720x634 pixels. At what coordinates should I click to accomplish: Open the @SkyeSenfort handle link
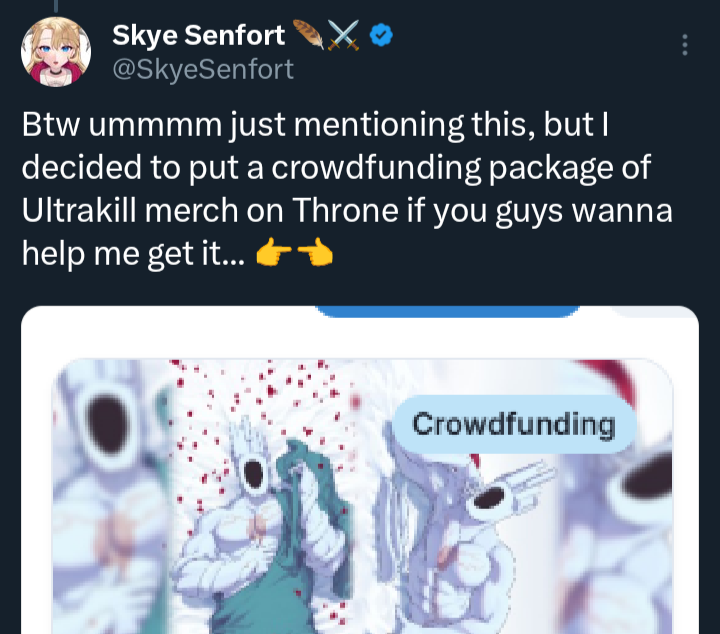203,70
